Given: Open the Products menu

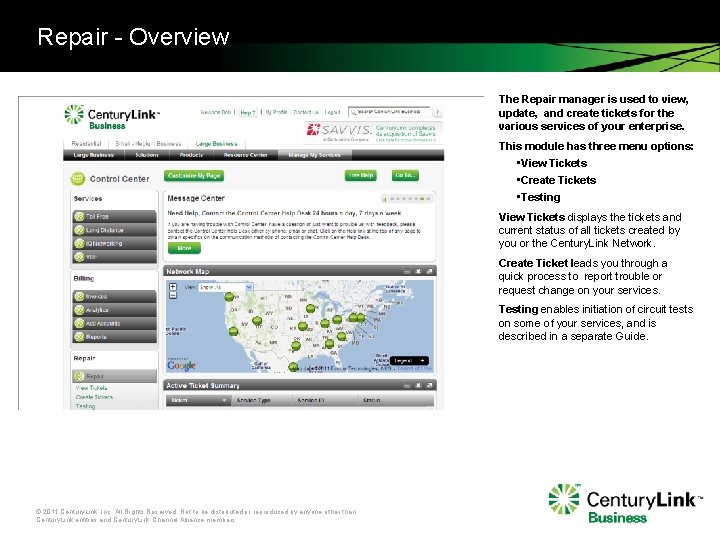Looking at the screenshot, I should coord(191,155).
